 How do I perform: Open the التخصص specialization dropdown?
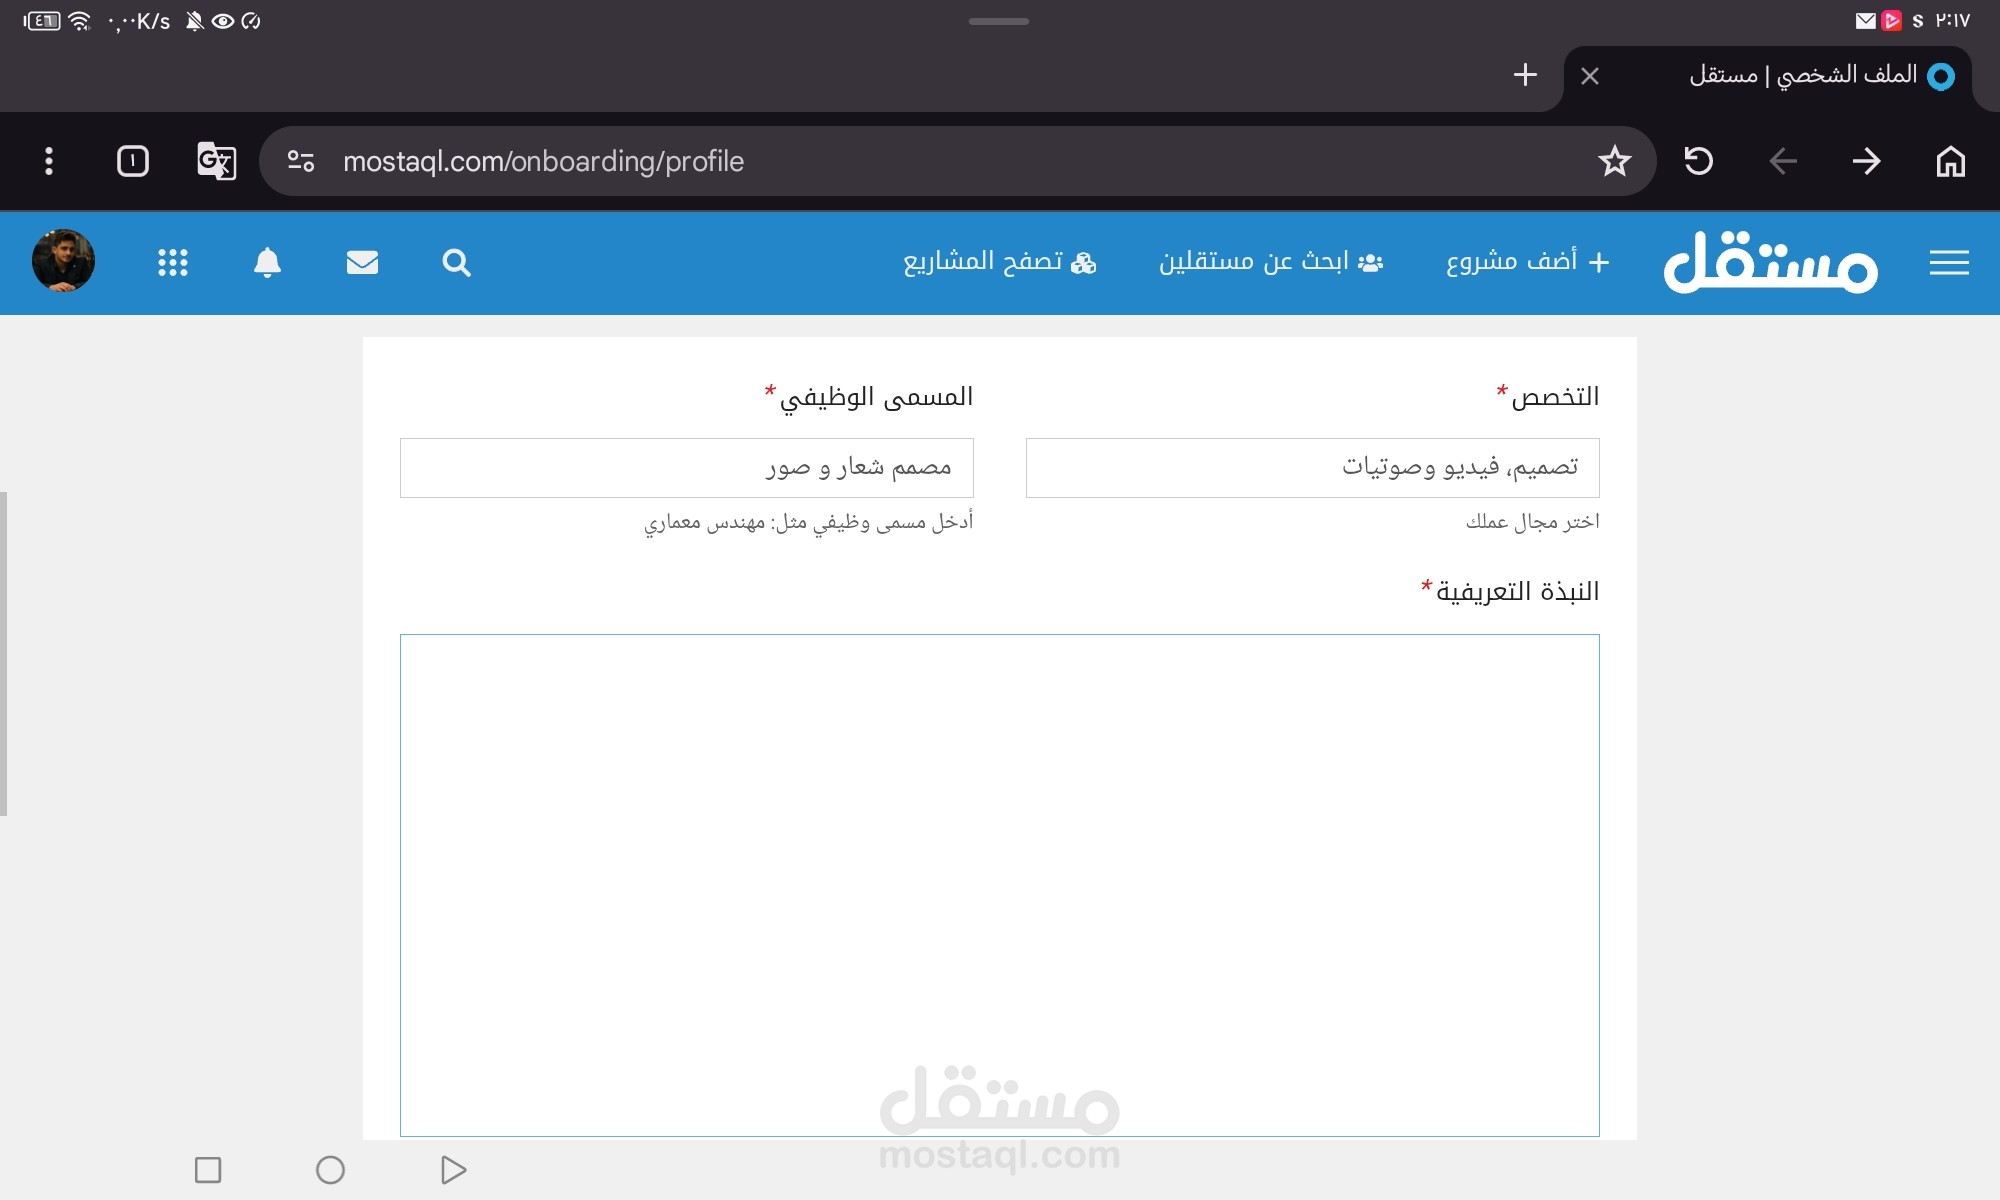click(x=1312, y=467)
